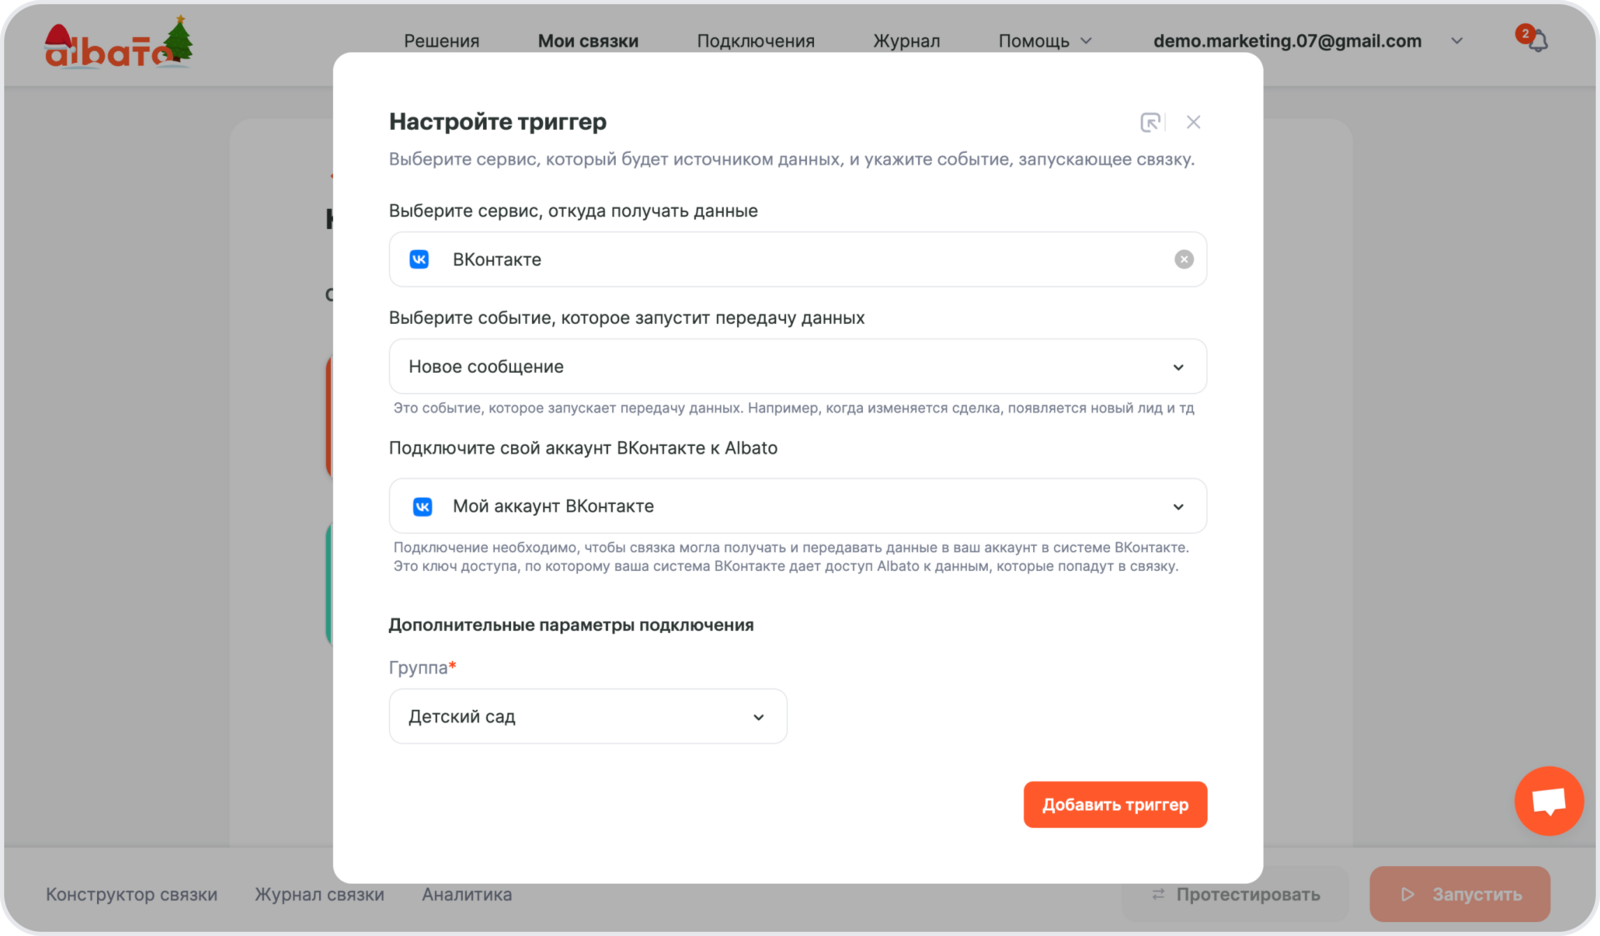Open the notifications bell
Viewport: 1600px width, 936px height.
(x=1537, y=41)
